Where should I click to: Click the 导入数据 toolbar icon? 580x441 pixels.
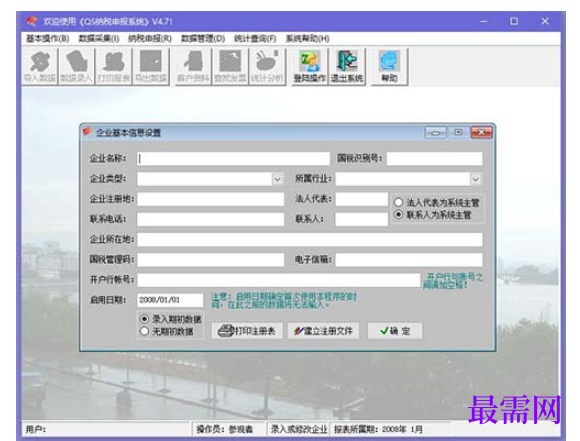point(40,67)
